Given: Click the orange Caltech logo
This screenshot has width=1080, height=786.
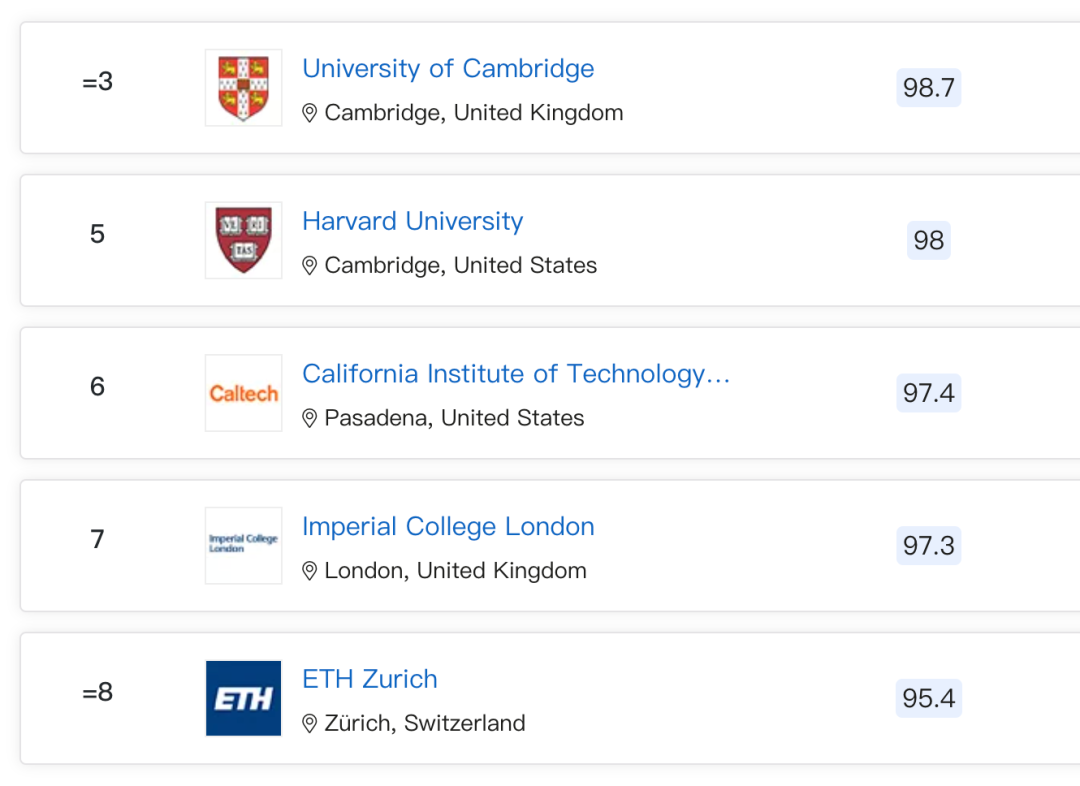Looking at the screenshot, I should click(243, 393).
